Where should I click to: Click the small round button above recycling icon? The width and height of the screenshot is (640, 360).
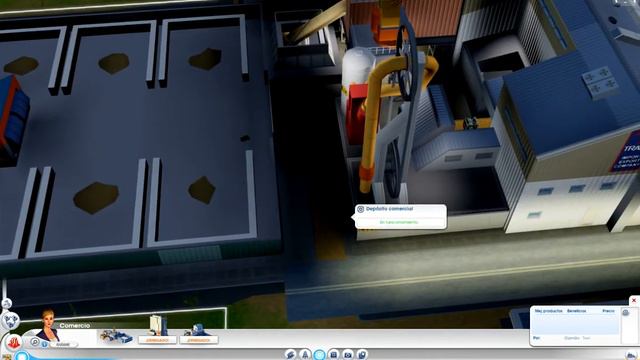[x=6, y=303]
